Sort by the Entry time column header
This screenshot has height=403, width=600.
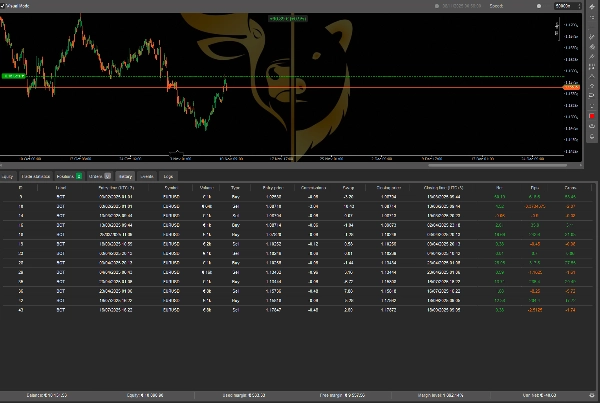click(x=116, y=188)
